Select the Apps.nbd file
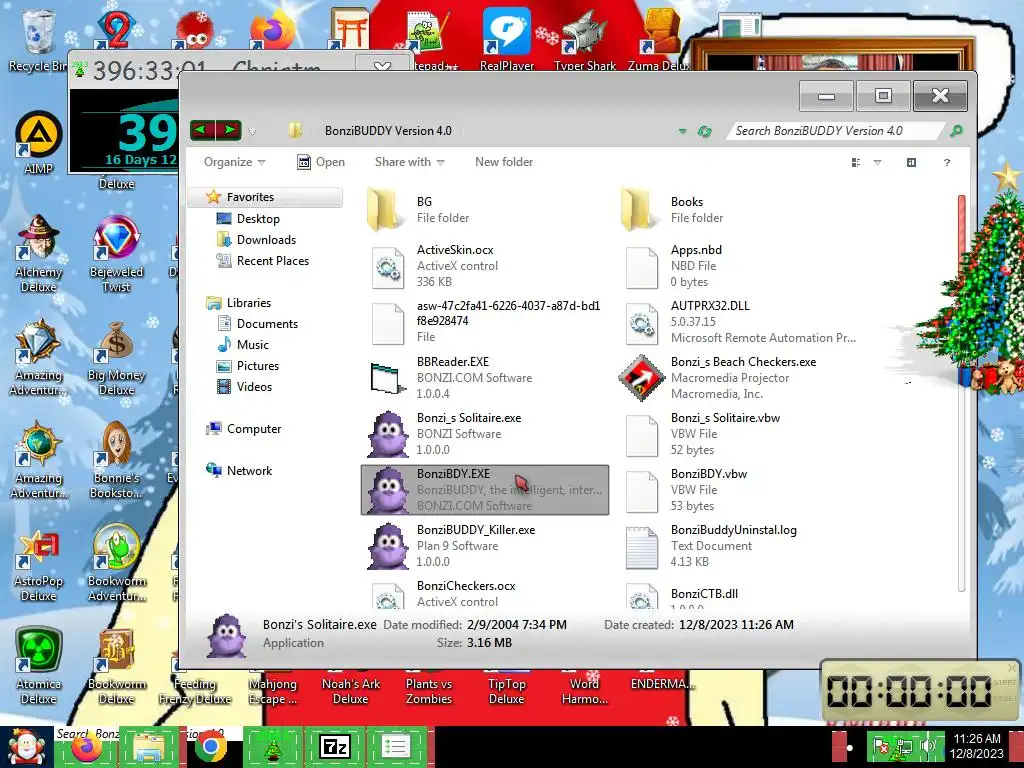This screenshot has width=1024, height=768. click(x=739, y=266)
